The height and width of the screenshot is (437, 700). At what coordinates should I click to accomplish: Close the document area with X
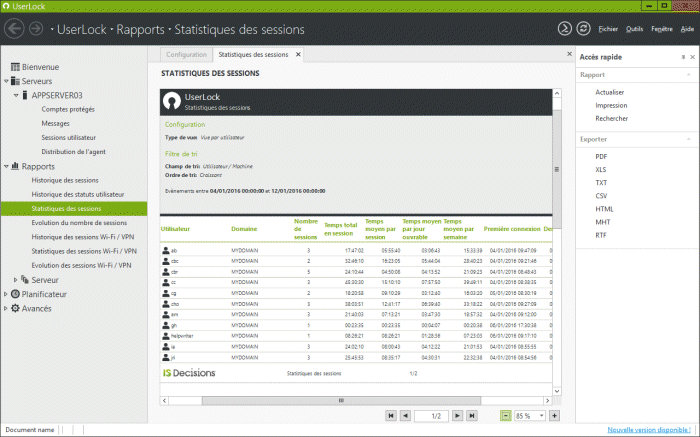pos(569,54)
